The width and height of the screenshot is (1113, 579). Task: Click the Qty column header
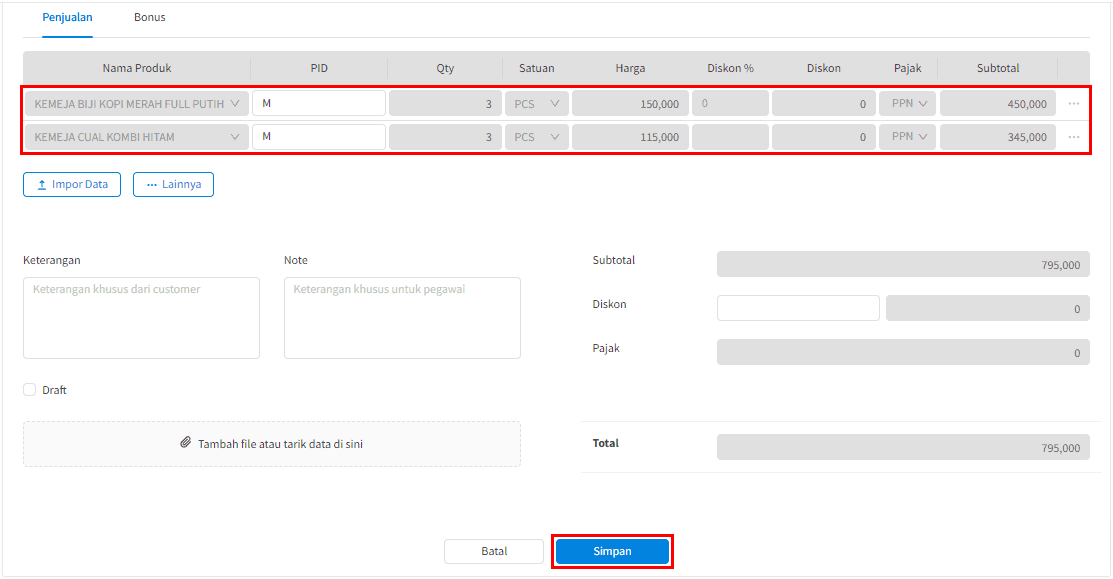(445, 68)
